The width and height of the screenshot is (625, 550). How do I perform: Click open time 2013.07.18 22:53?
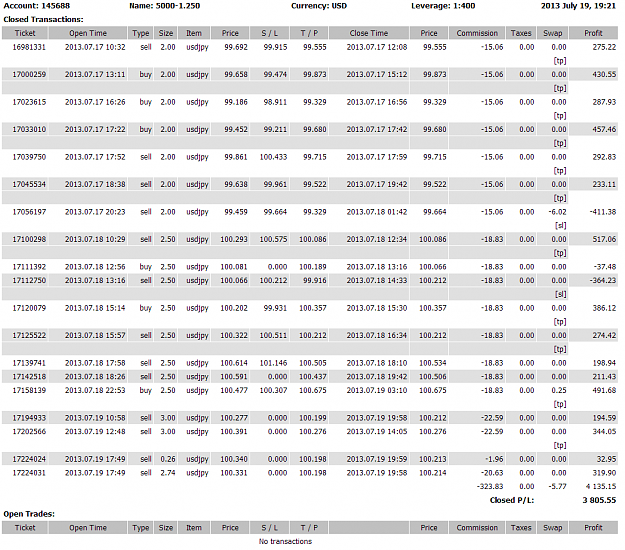(95, 391)
